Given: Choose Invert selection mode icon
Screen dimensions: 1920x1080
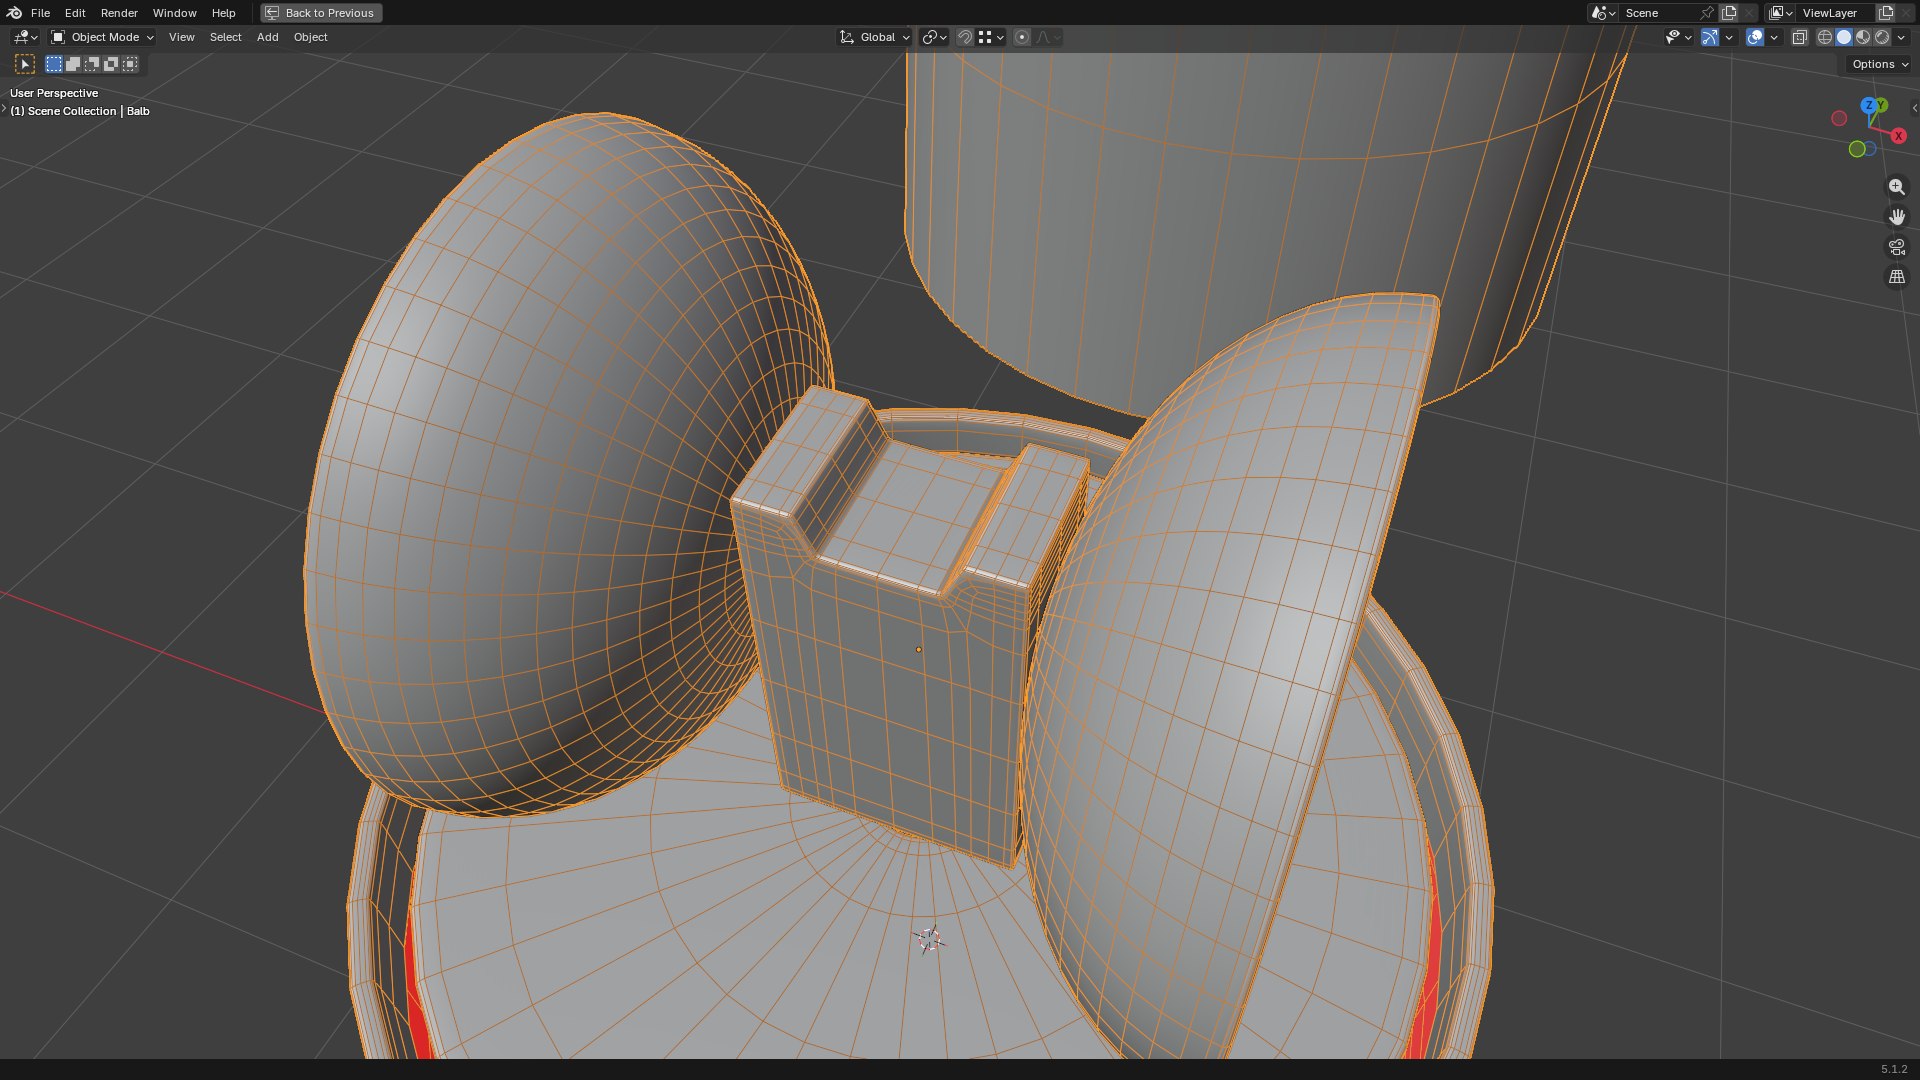Looking at the screenshot, I should (111, 64).
